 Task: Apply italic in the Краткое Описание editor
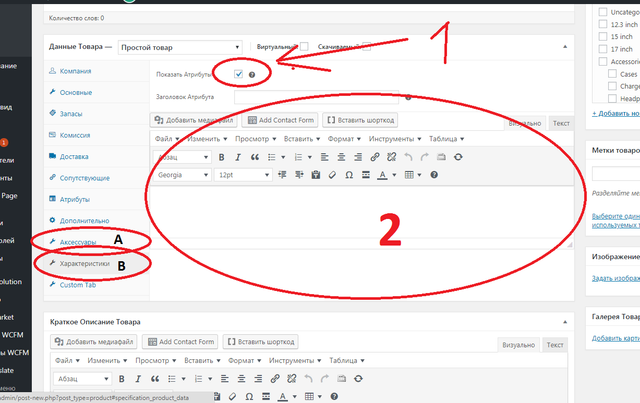tap(138, 379)
